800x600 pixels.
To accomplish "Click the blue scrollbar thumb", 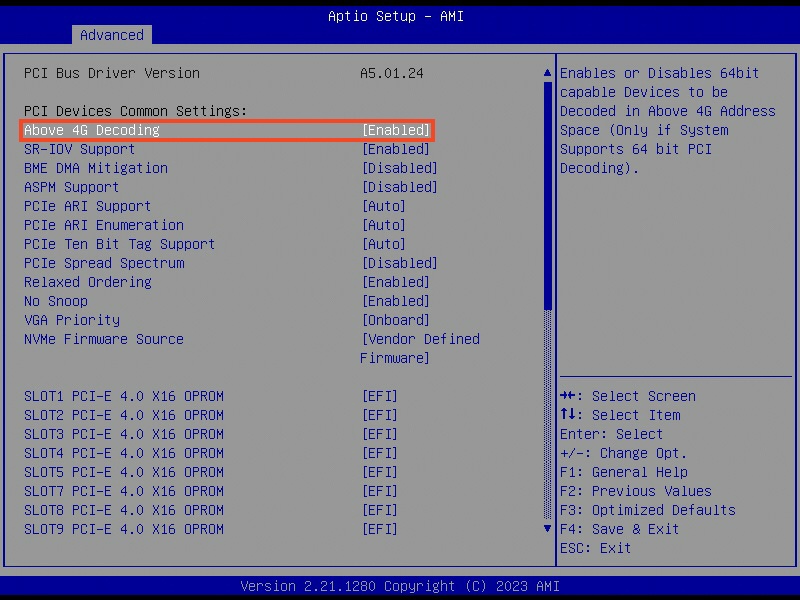I will click(547, 195).
